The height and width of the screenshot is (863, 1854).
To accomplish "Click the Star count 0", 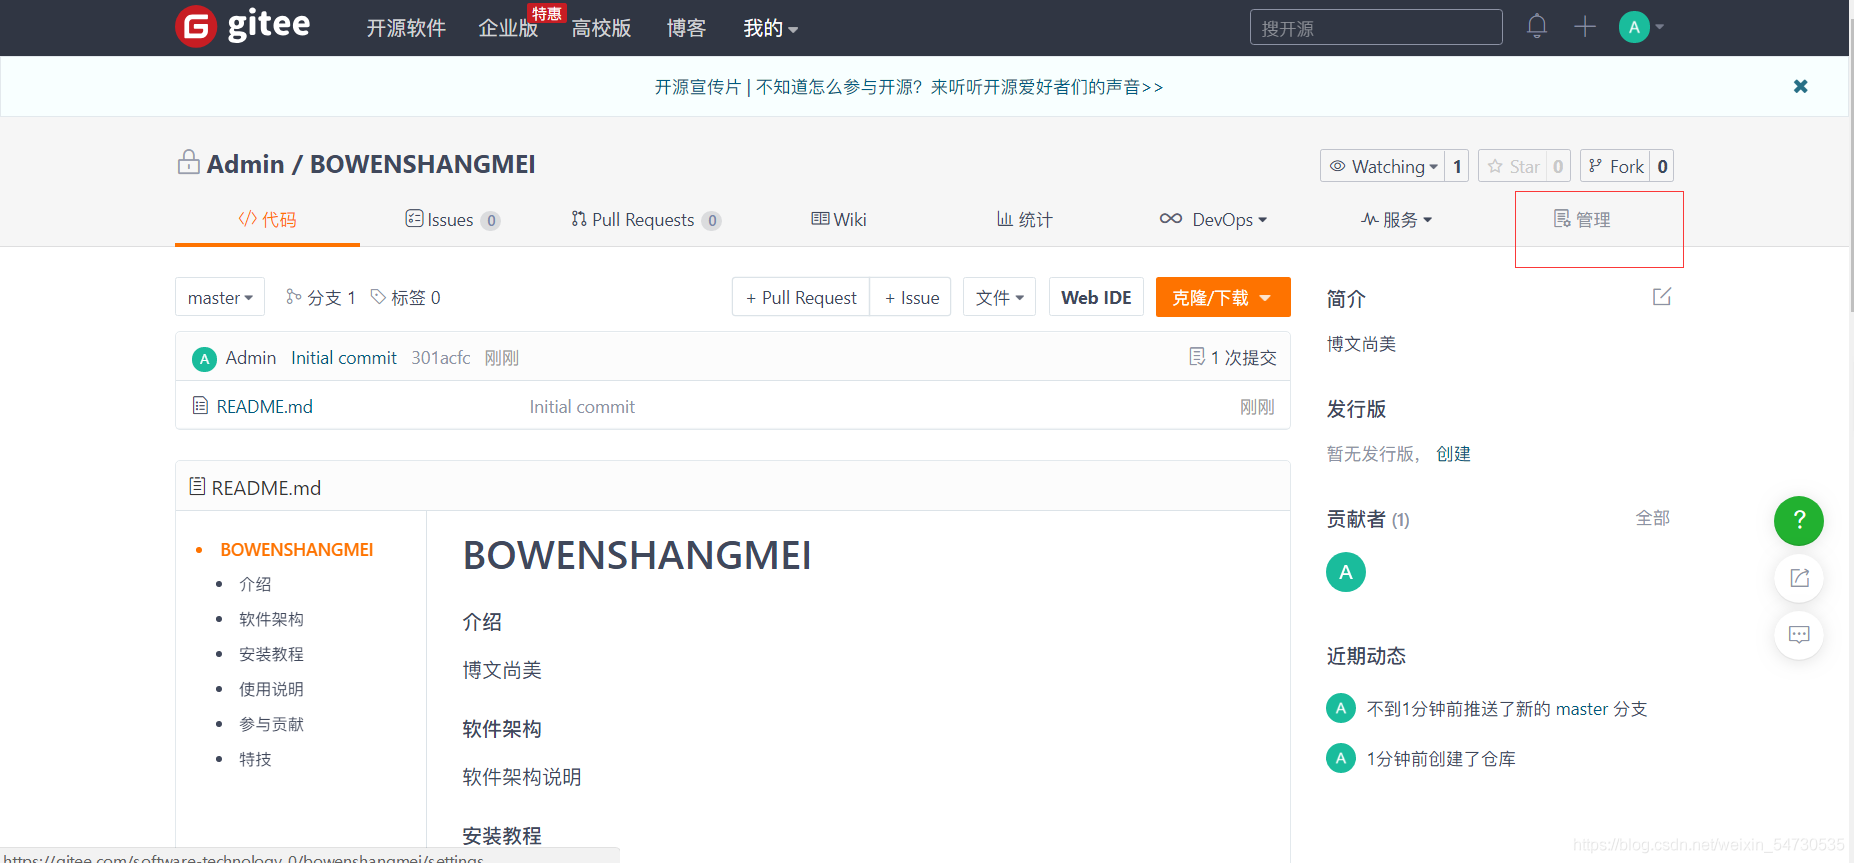I will pyautogui.click(x=1558, y=166).
